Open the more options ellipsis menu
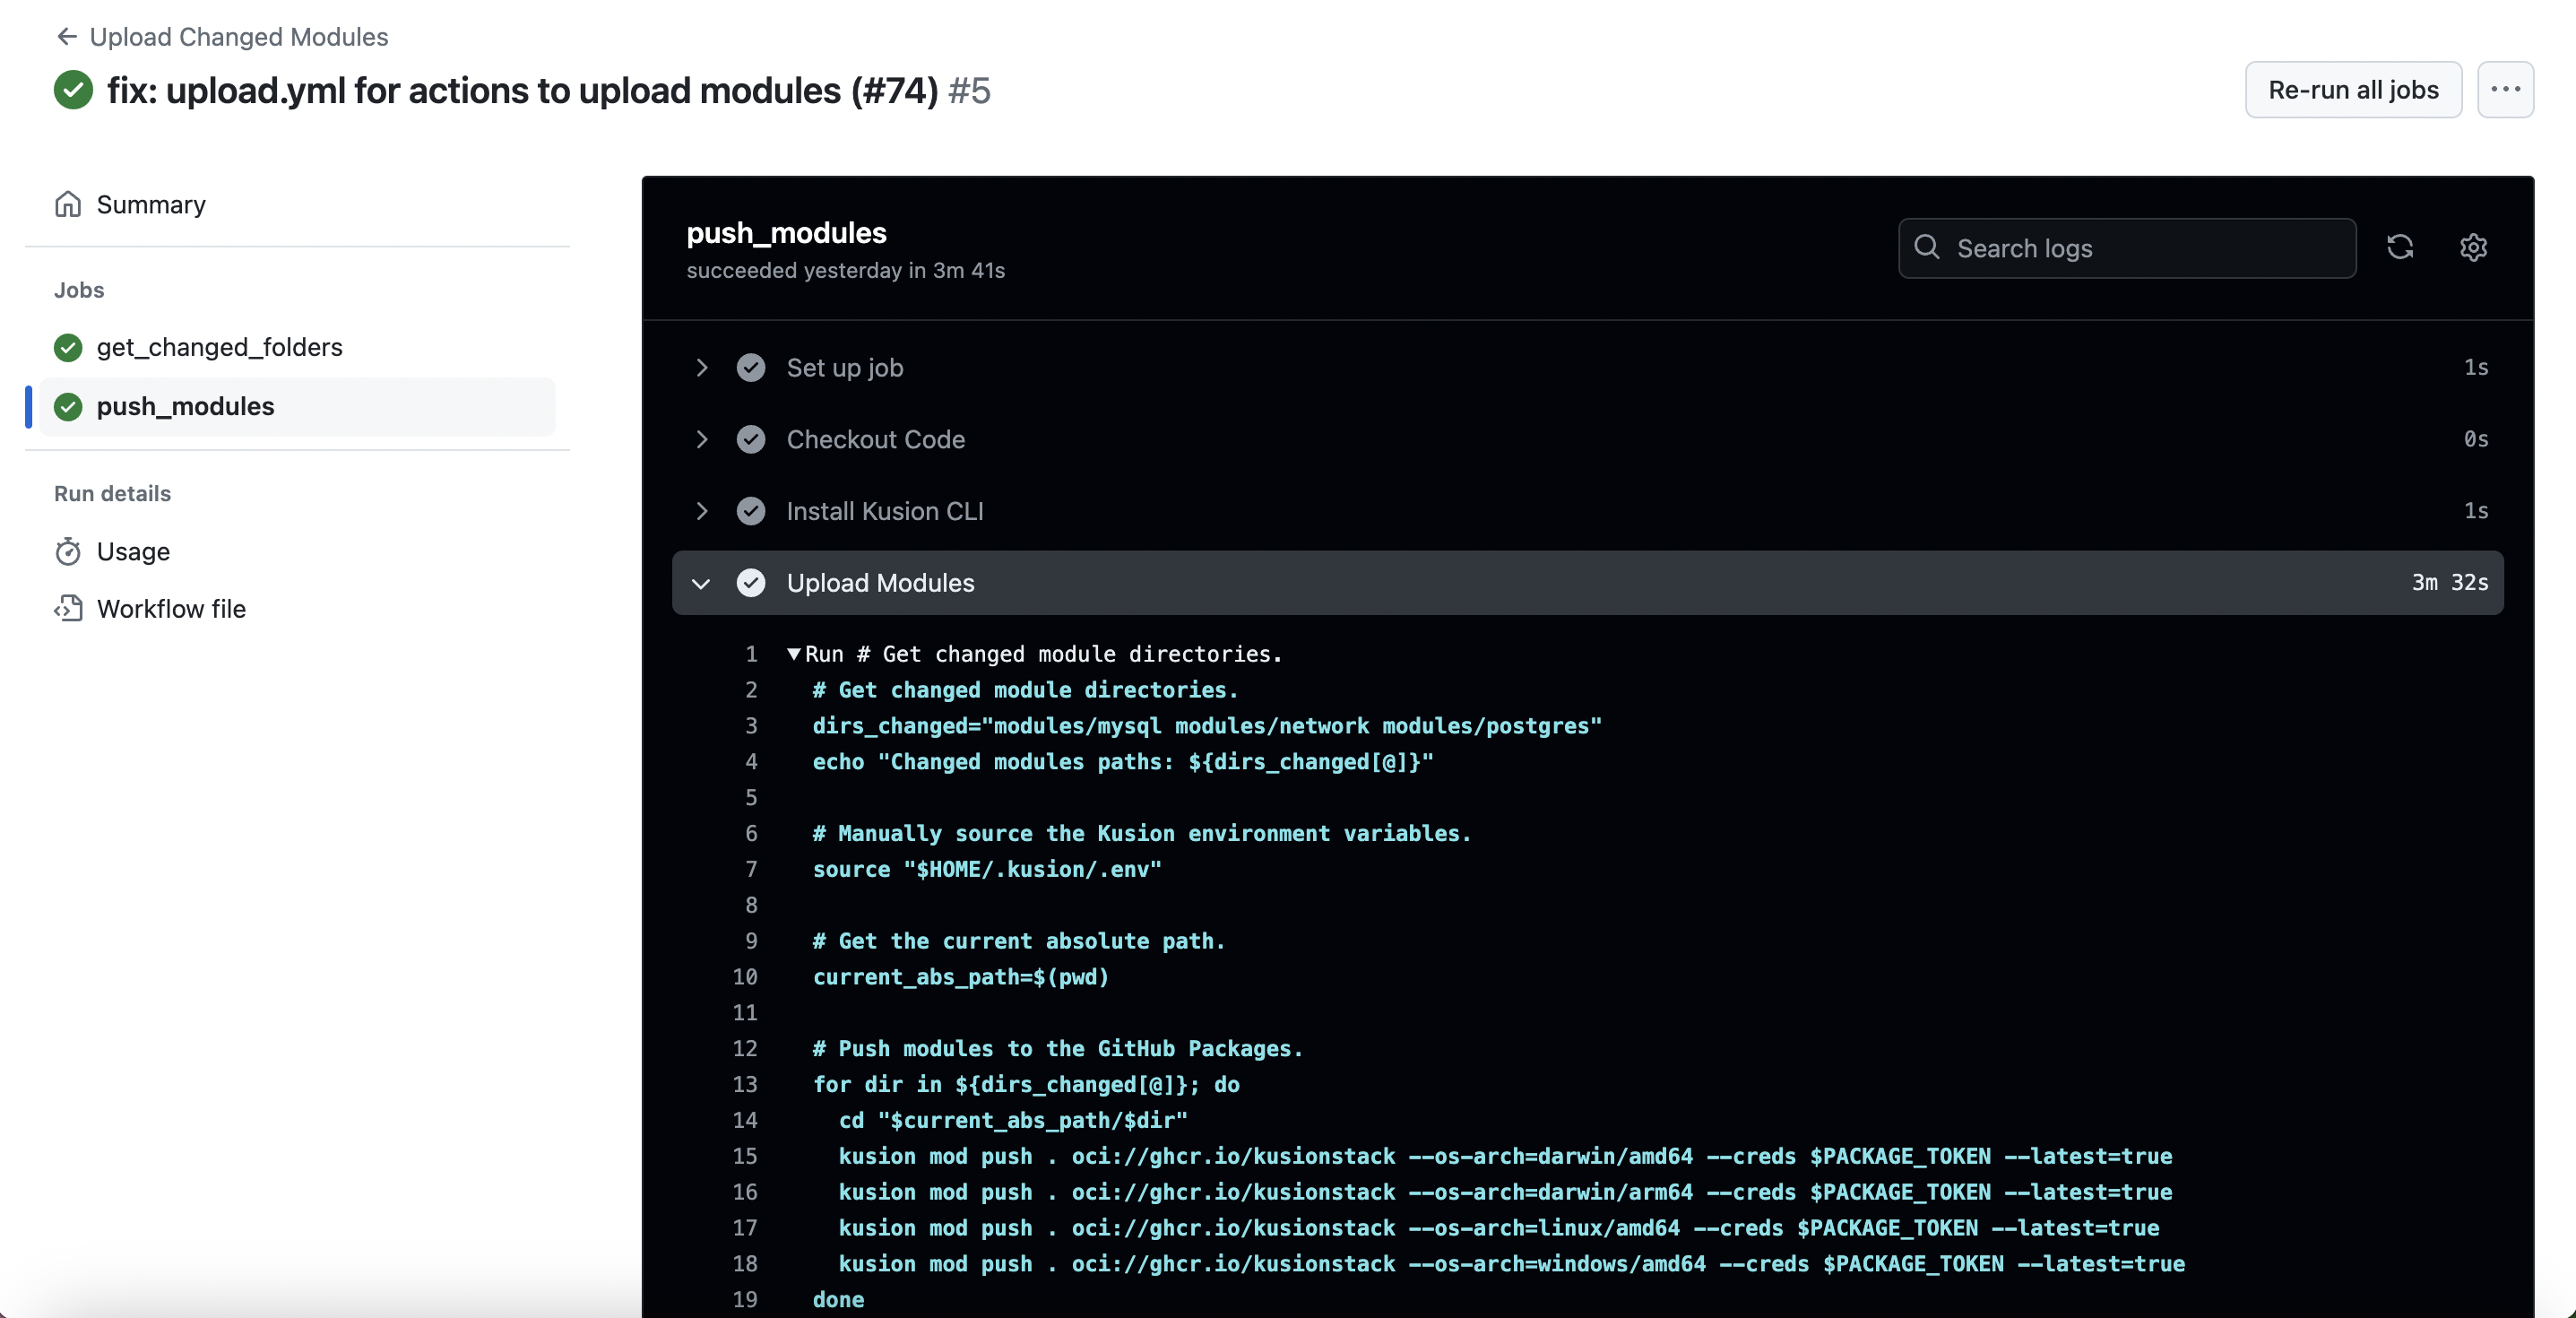The width and height of the screenshot is (2576, 1318). (2506, 90)
